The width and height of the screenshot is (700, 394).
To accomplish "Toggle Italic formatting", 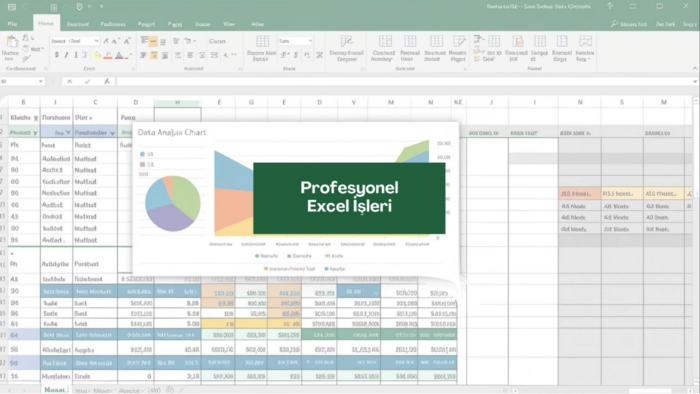I will point(66,55).
